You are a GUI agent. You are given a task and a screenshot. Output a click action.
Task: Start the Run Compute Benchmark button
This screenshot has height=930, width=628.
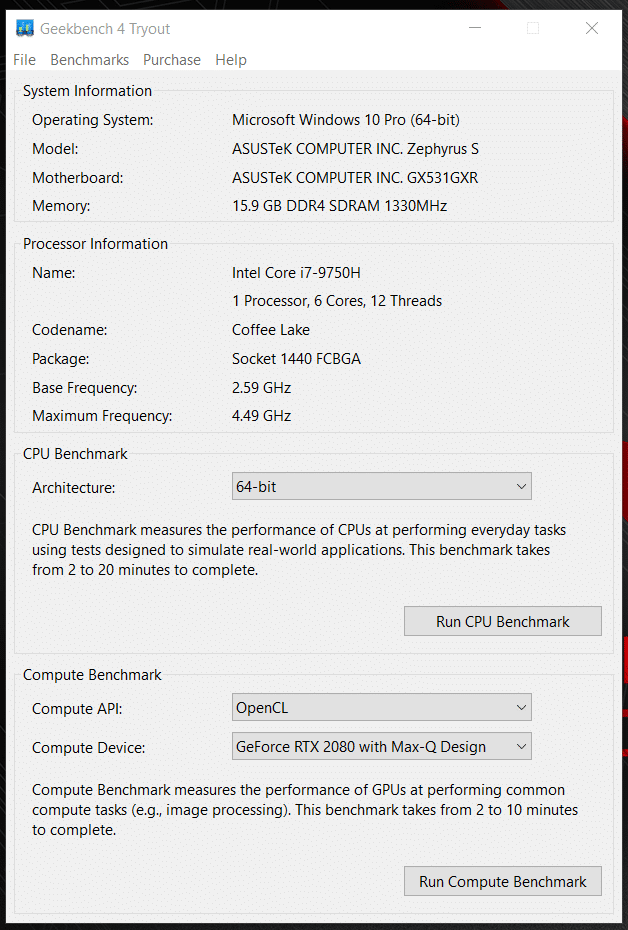(x=503, y=882)
